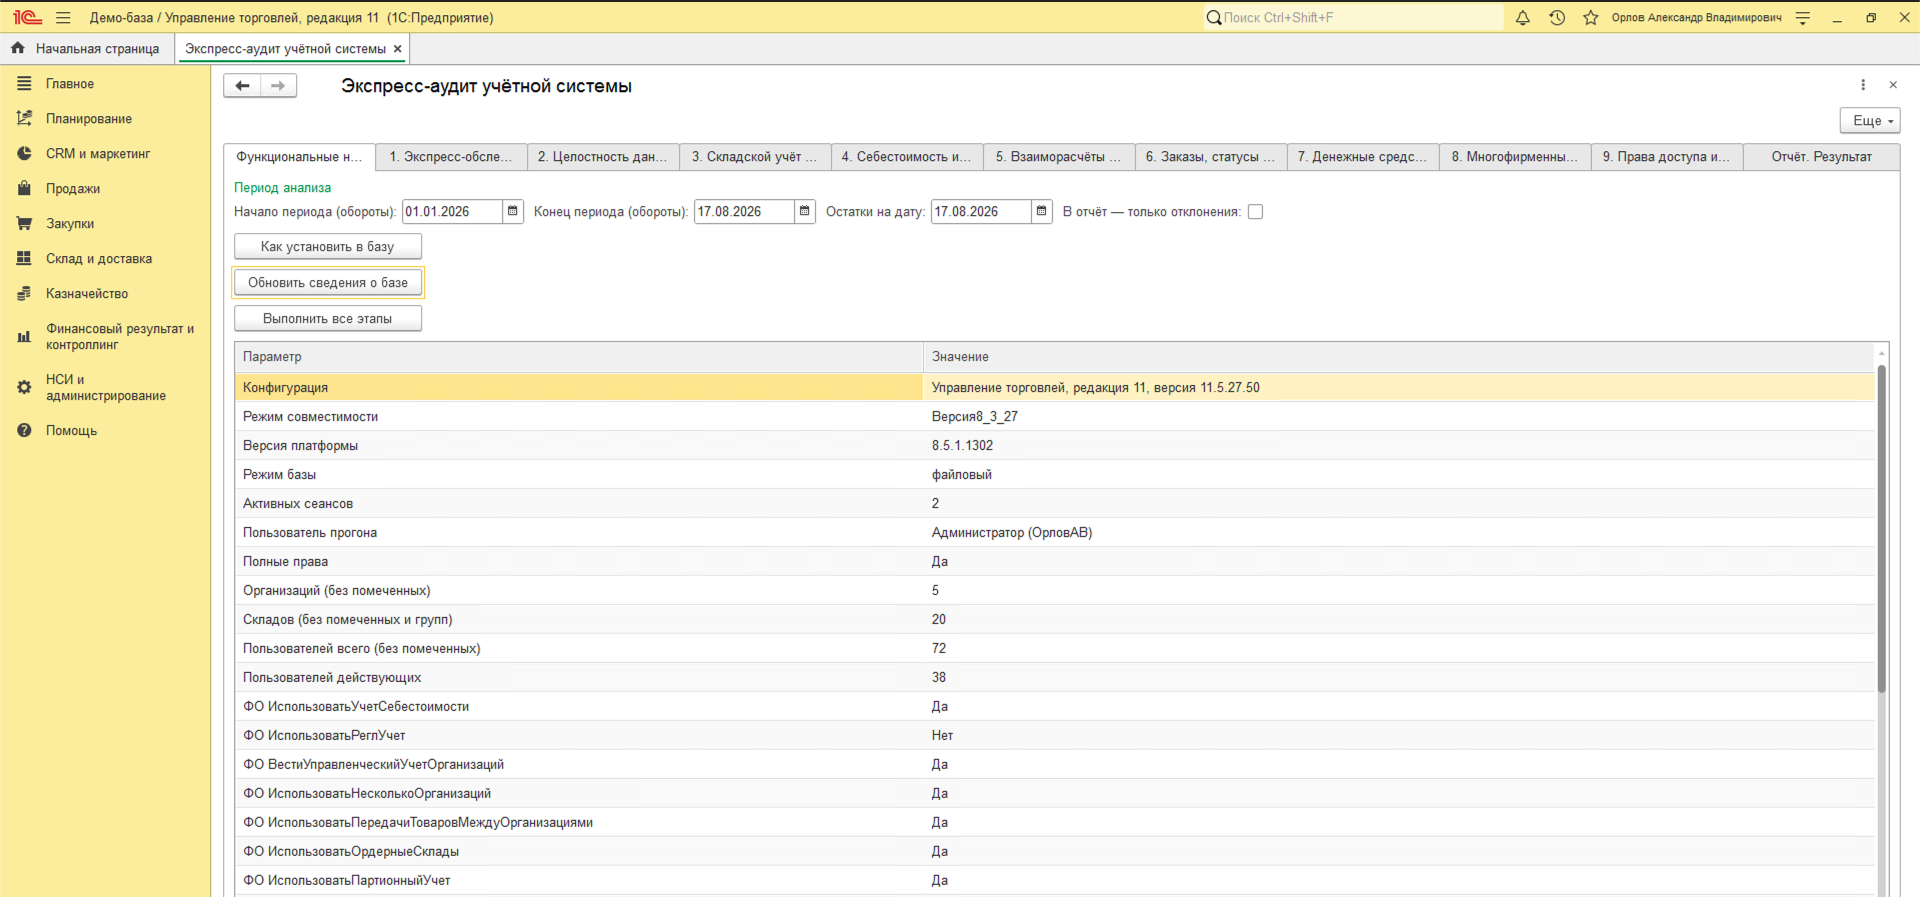Viewport: 1920px width, 897px height.
Task: Select the Полные права row
Action: click(x=1054, y=562)
